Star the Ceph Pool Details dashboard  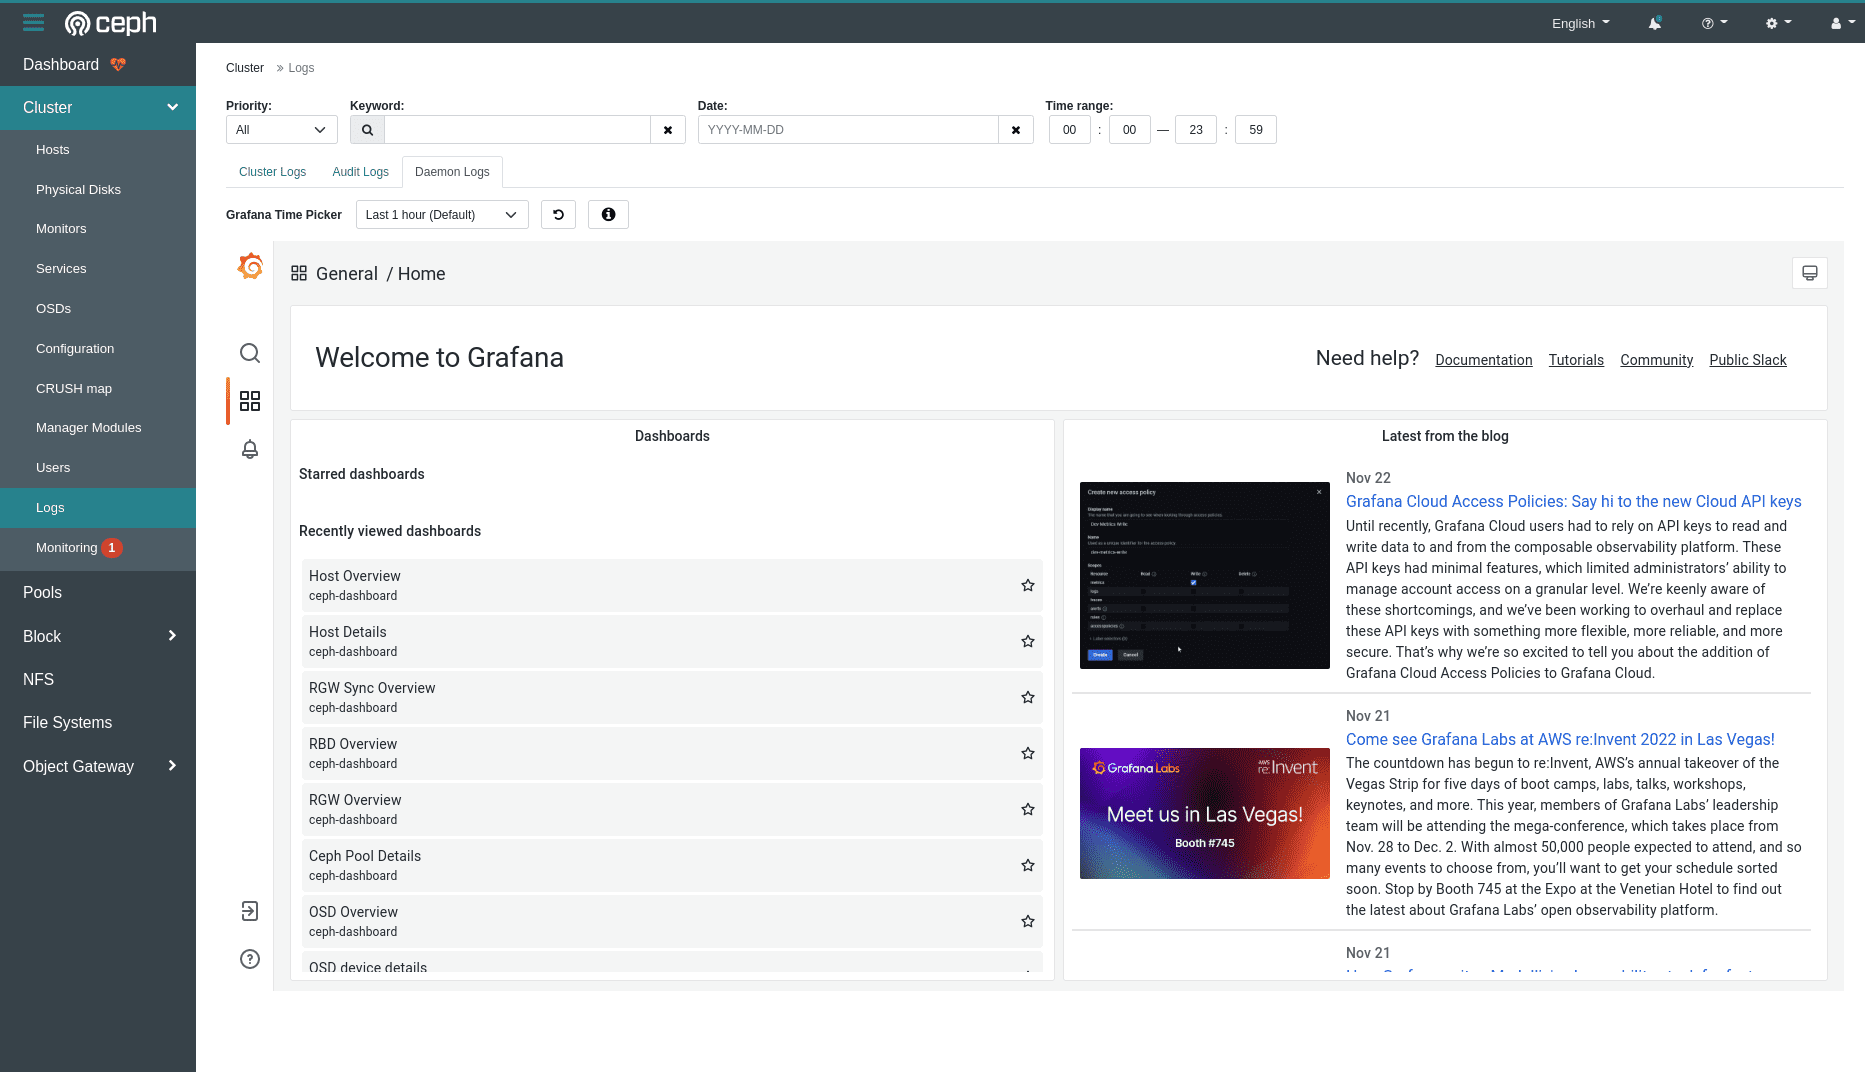pos(1027,865)
